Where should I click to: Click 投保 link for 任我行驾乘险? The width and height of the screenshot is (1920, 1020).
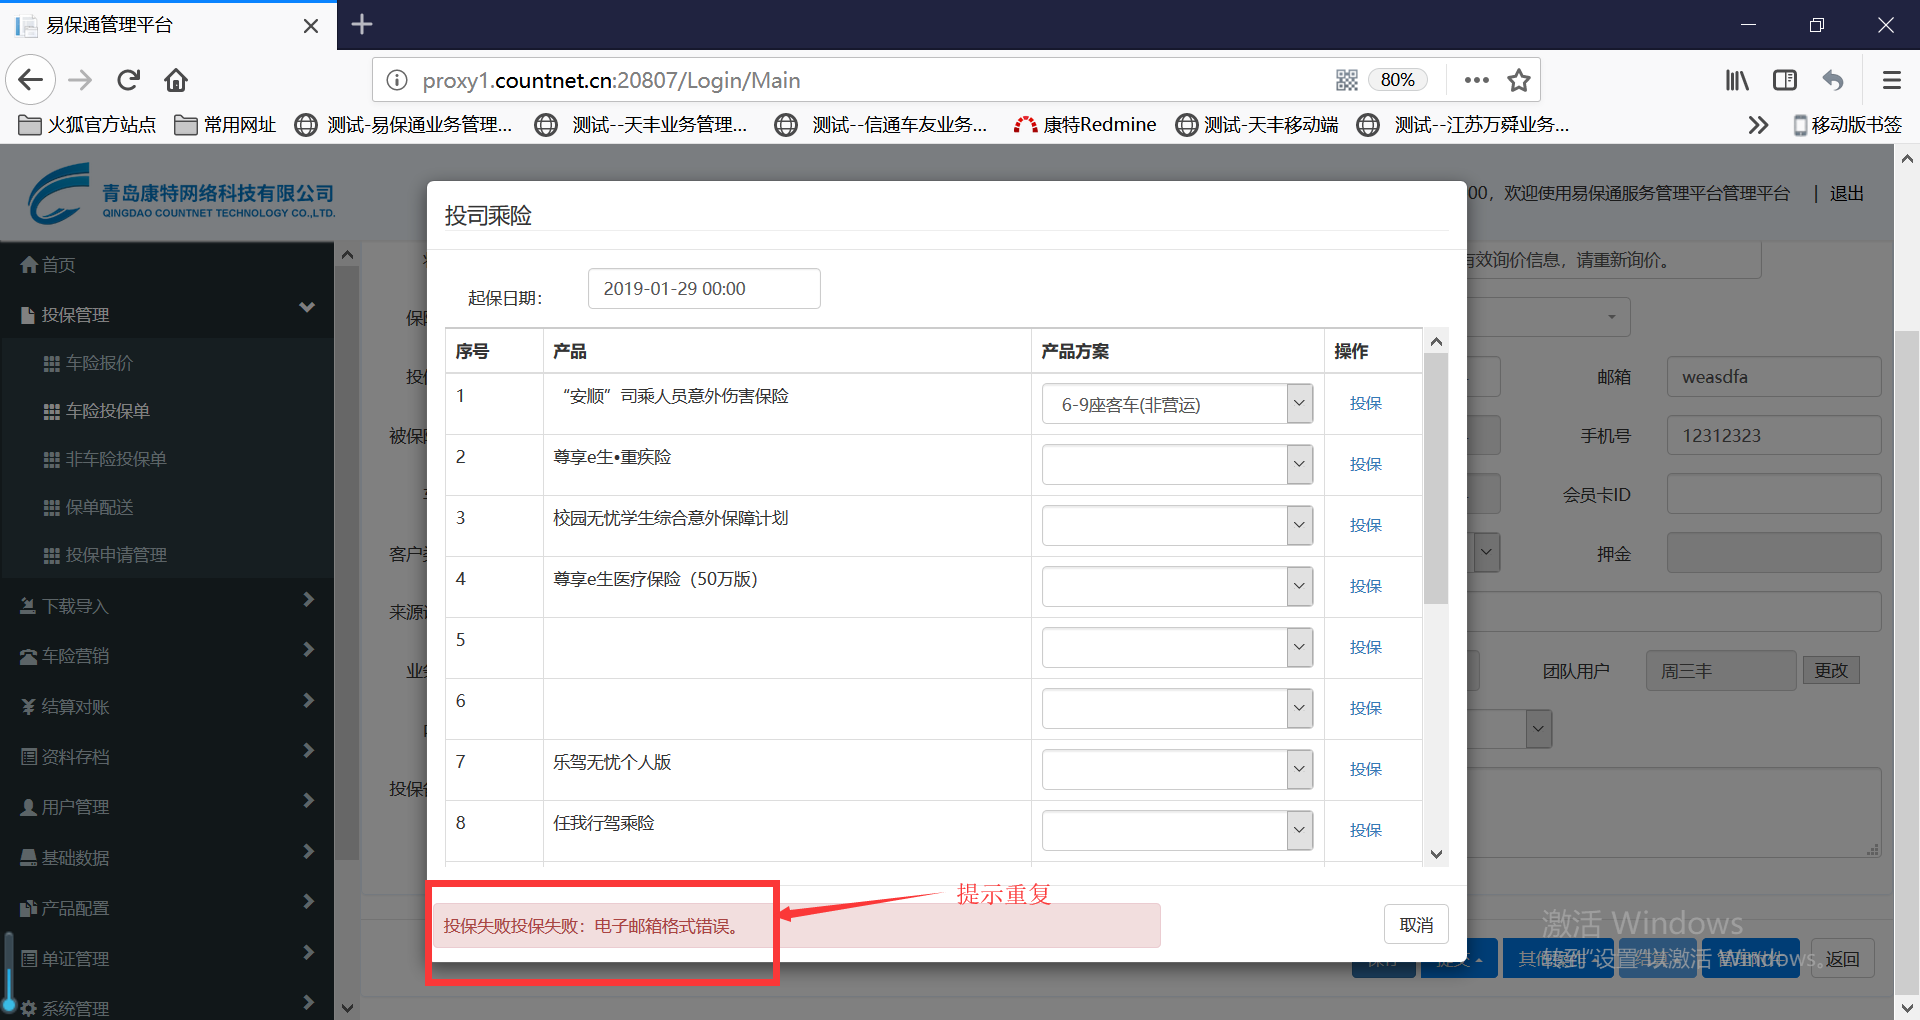pyautogui.click(x=1365, y=830)
